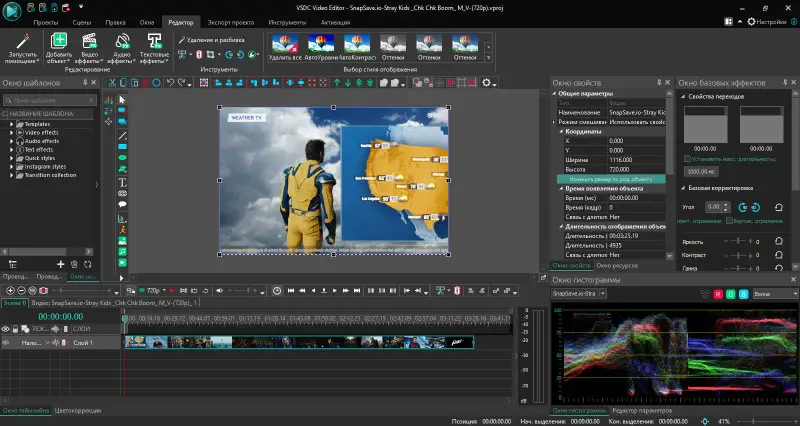
Task: Open the 'Экспорт проекта' ribbon tab
Action: [231, 22]
